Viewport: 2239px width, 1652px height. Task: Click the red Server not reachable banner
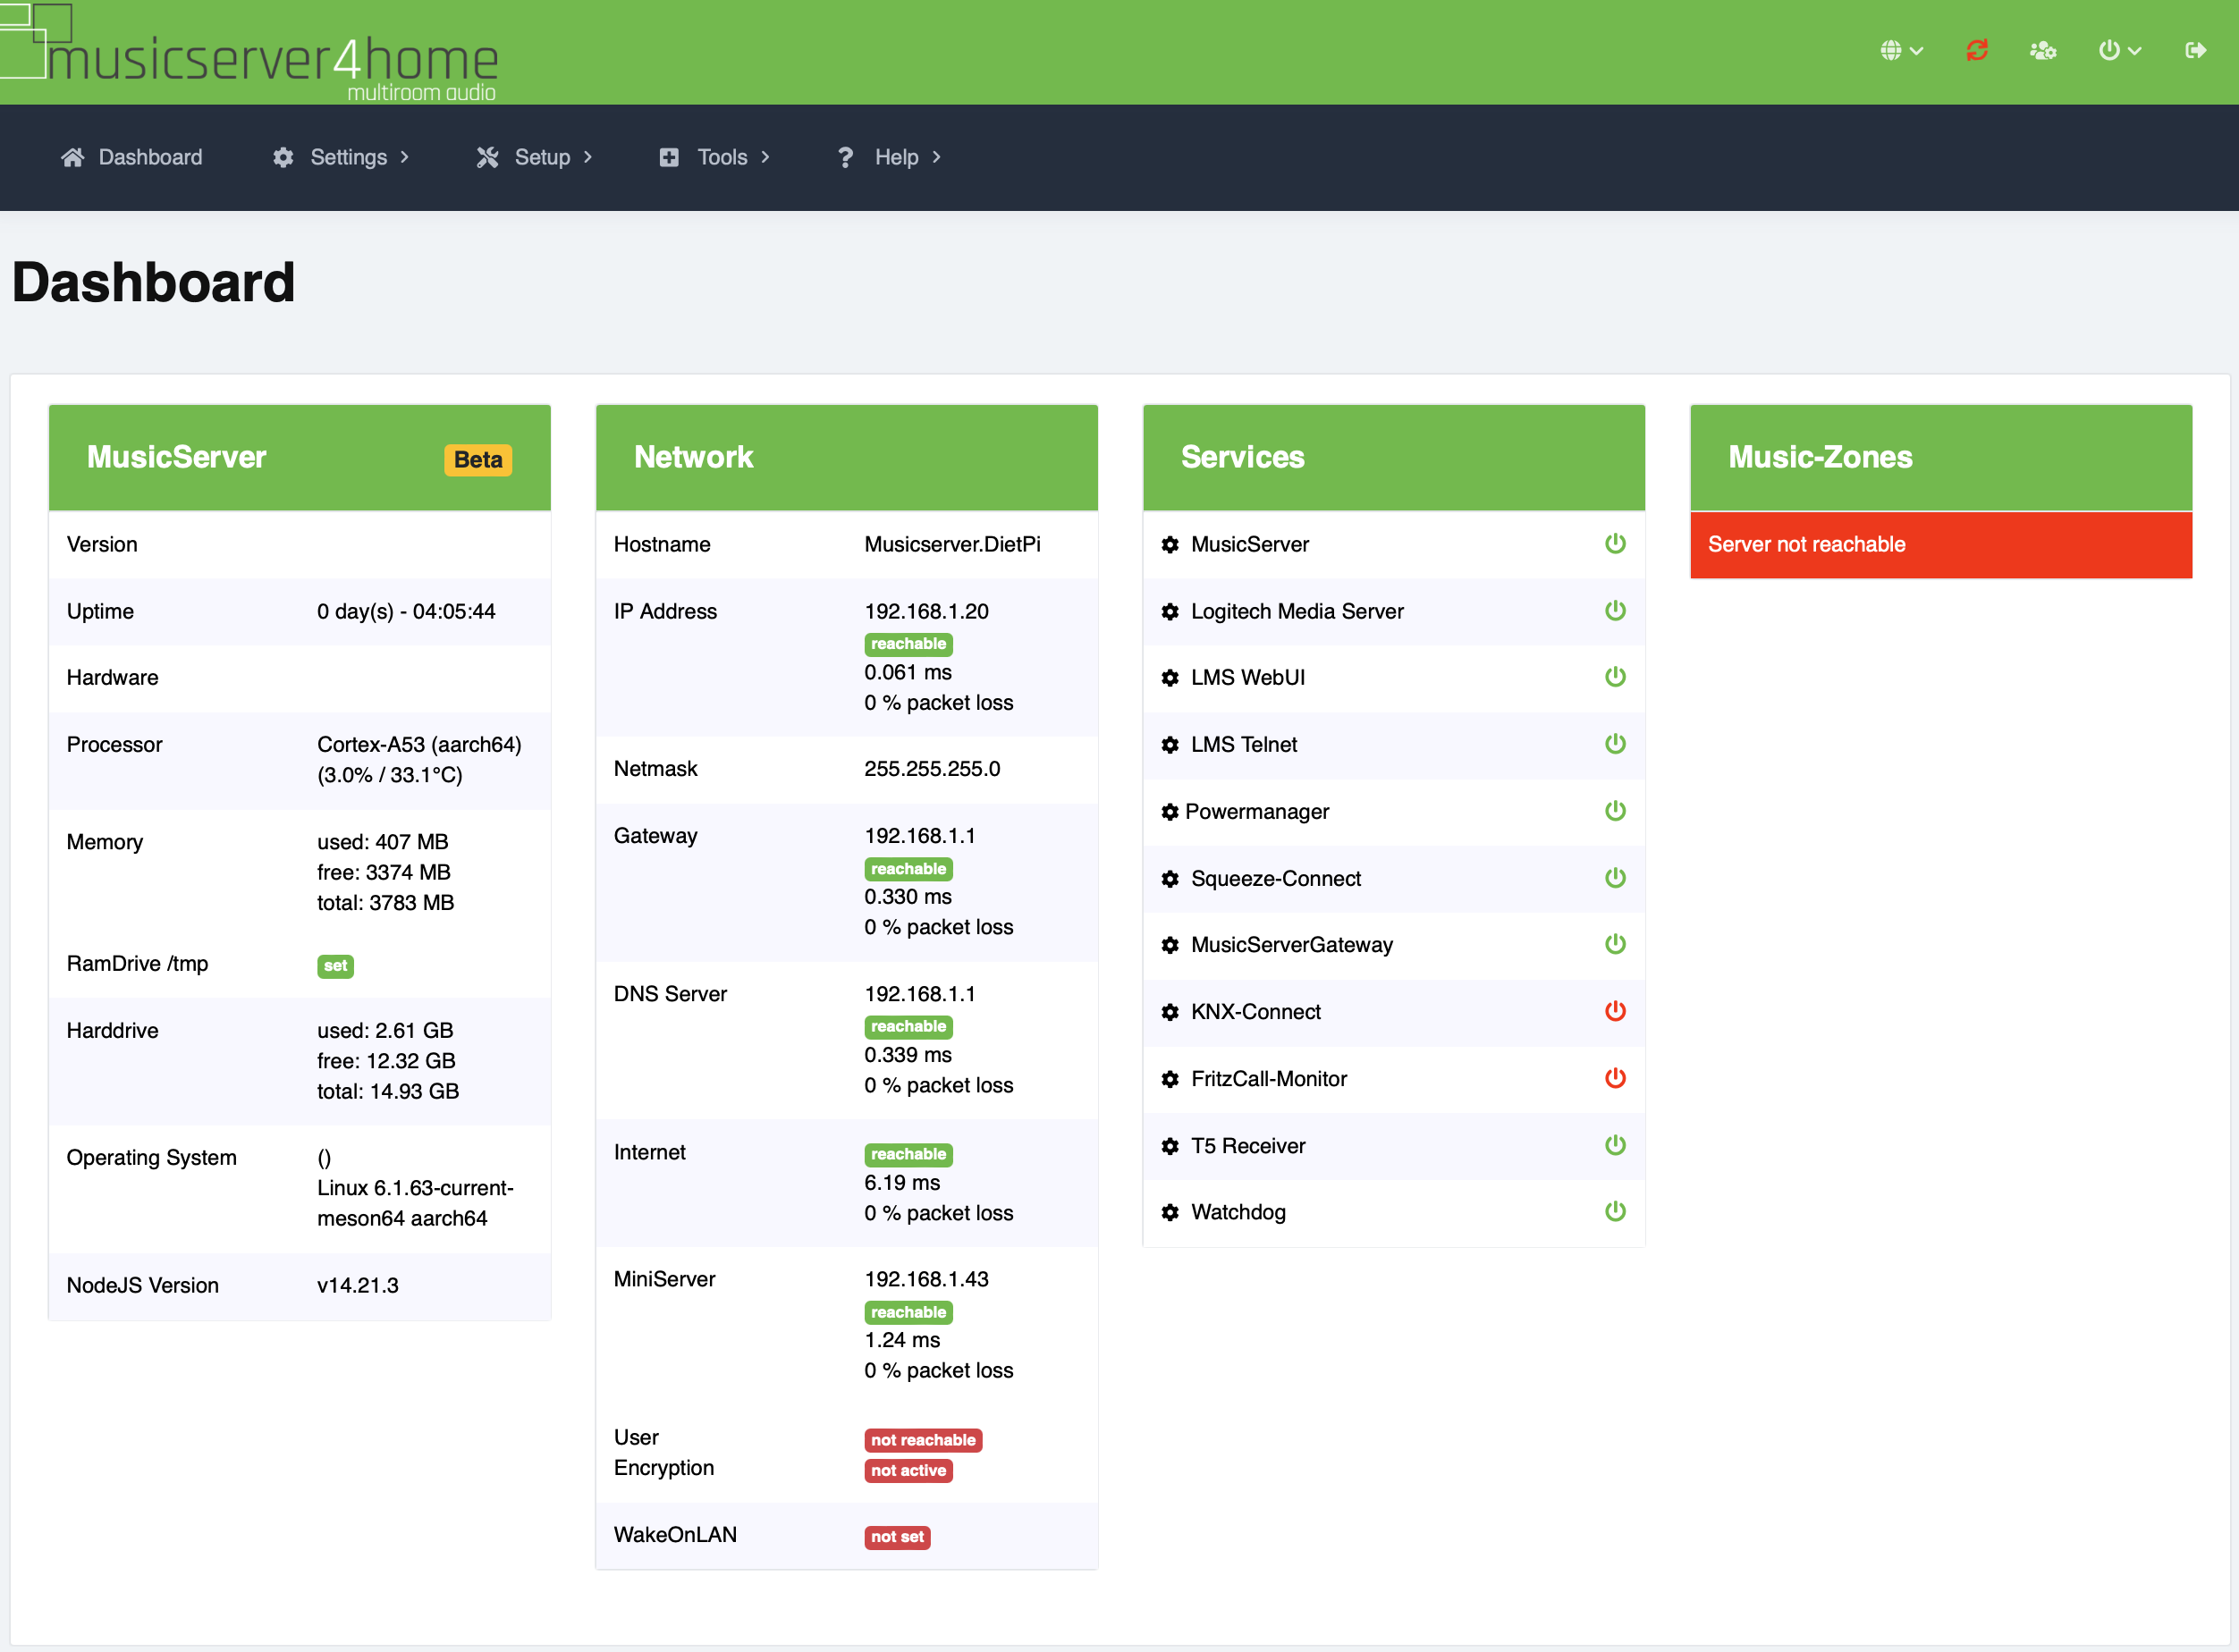tap(1940, 545)
